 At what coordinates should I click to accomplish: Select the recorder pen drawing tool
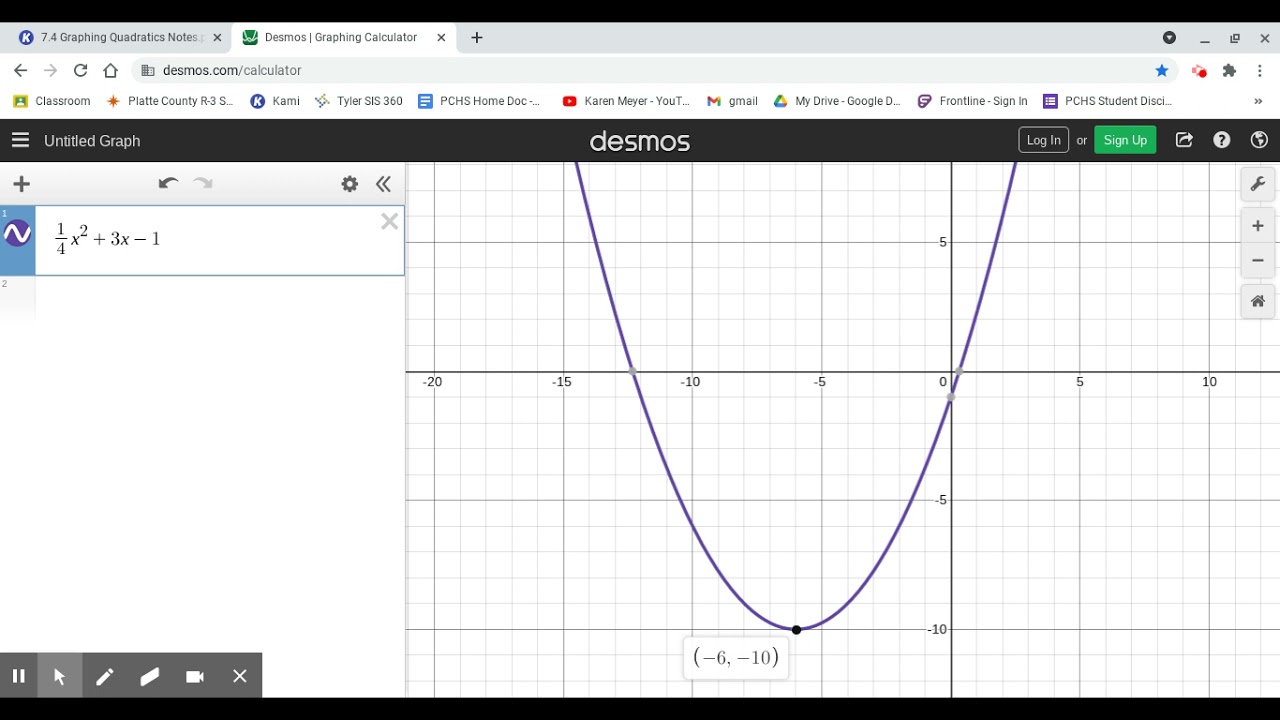[x=104, y=676]
